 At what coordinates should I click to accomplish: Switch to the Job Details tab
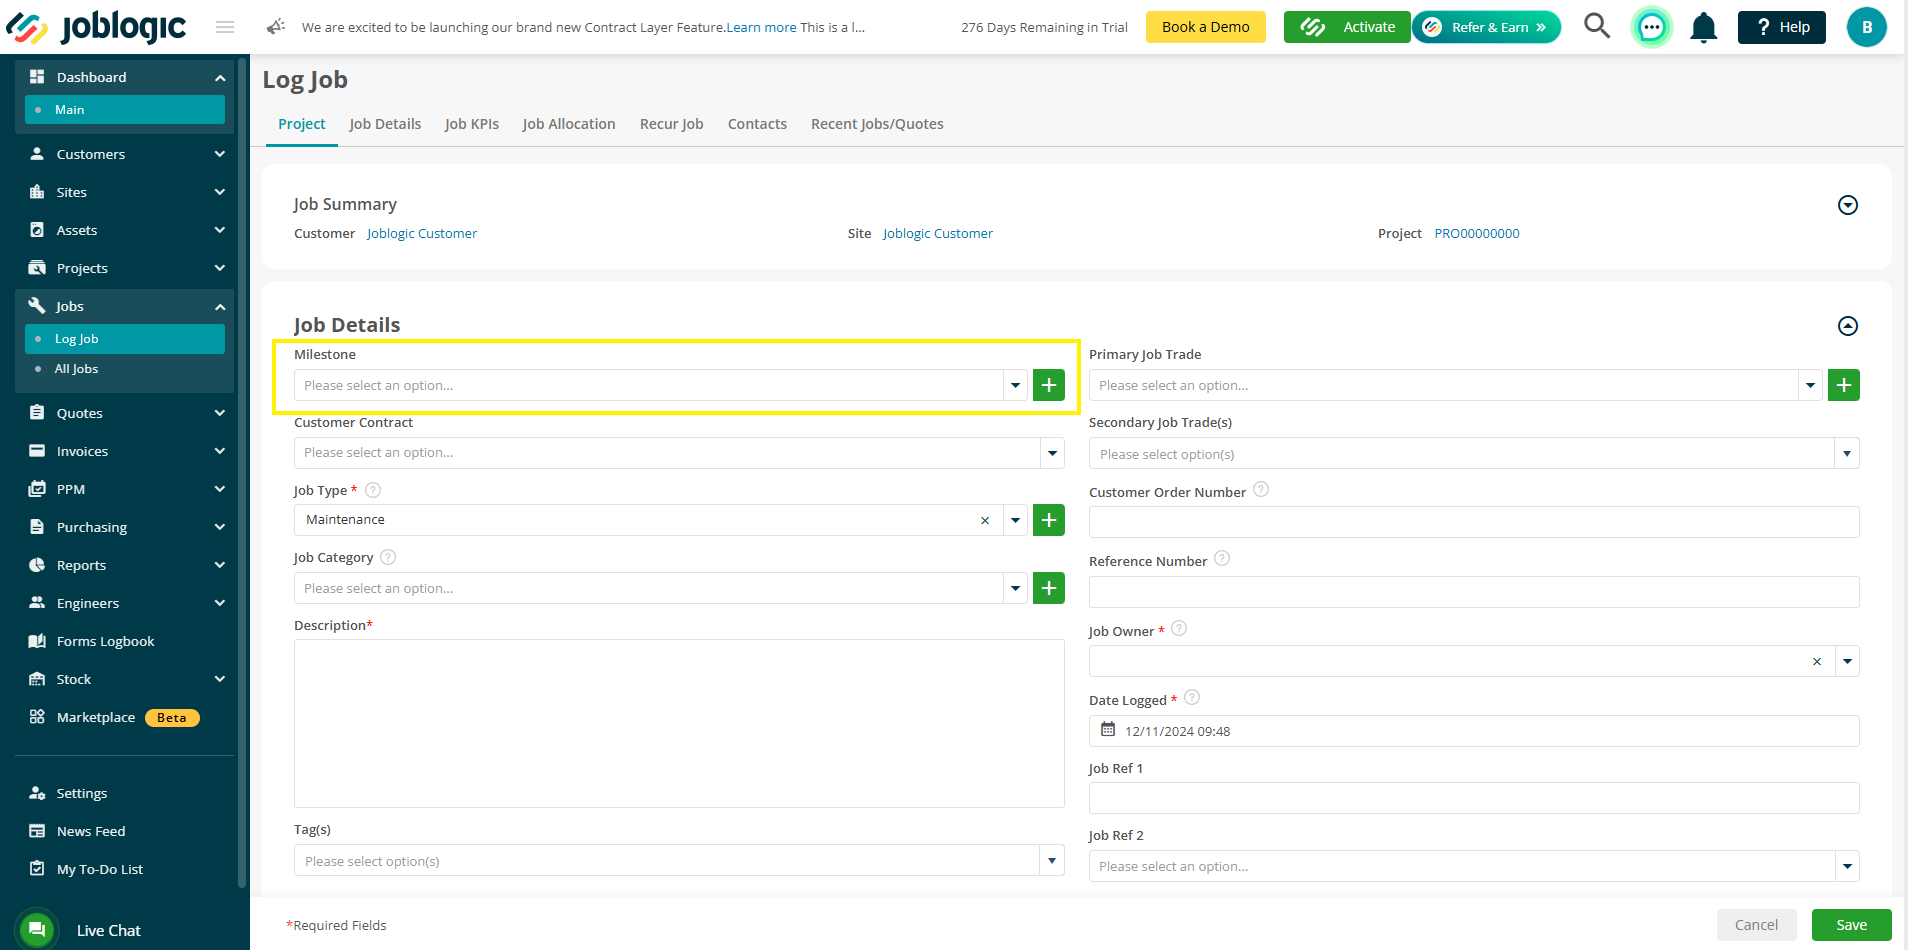[x=385, y=124]
